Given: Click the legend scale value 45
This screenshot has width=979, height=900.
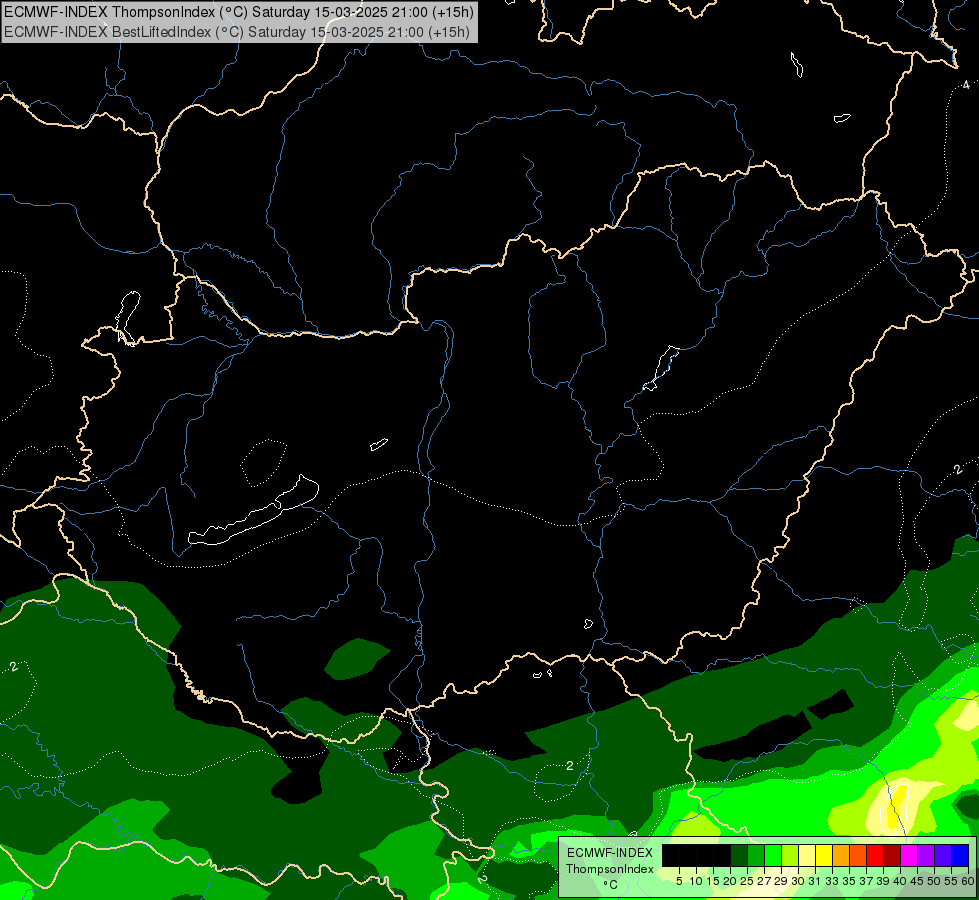Looking at the screenshot, I should point(917,881).
